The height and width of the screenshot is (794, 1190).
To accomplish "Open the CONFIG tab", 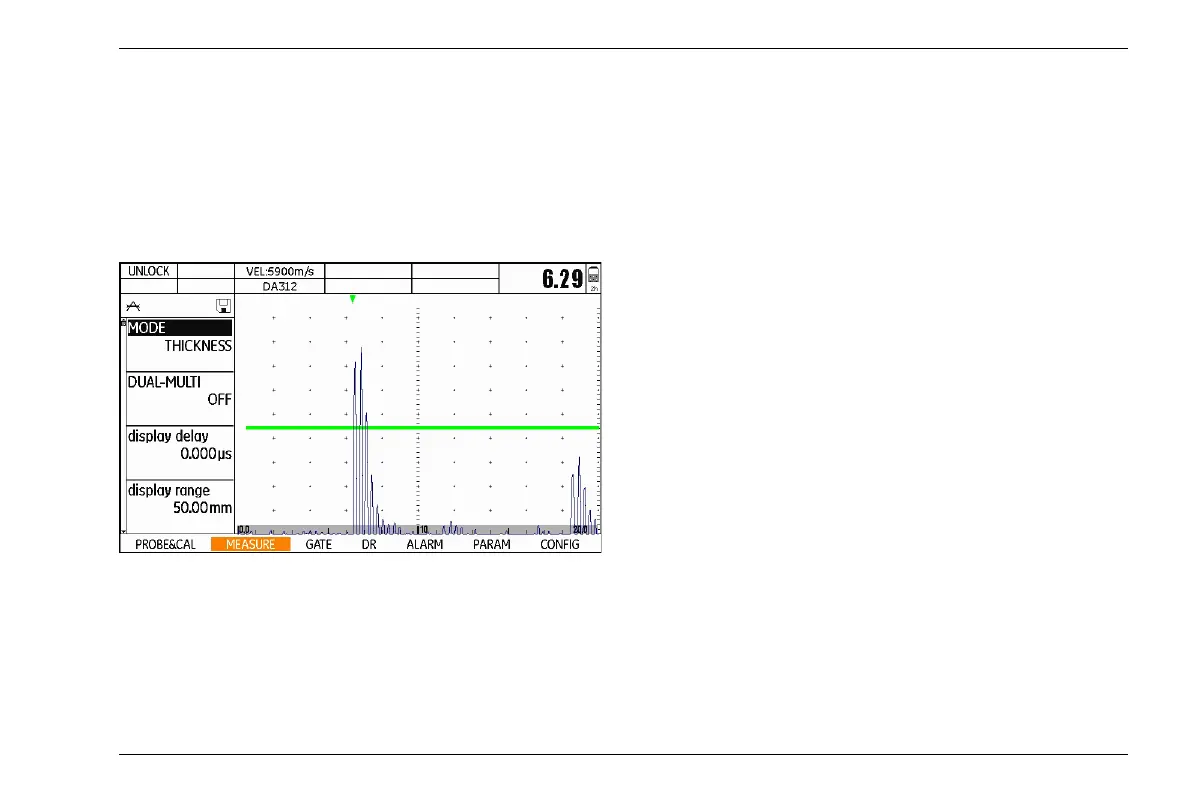I will point(559,544).
